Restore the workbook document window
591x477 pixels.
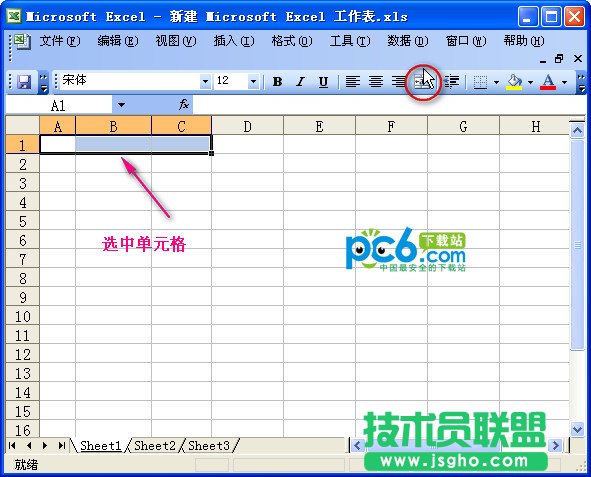(559, 59)
